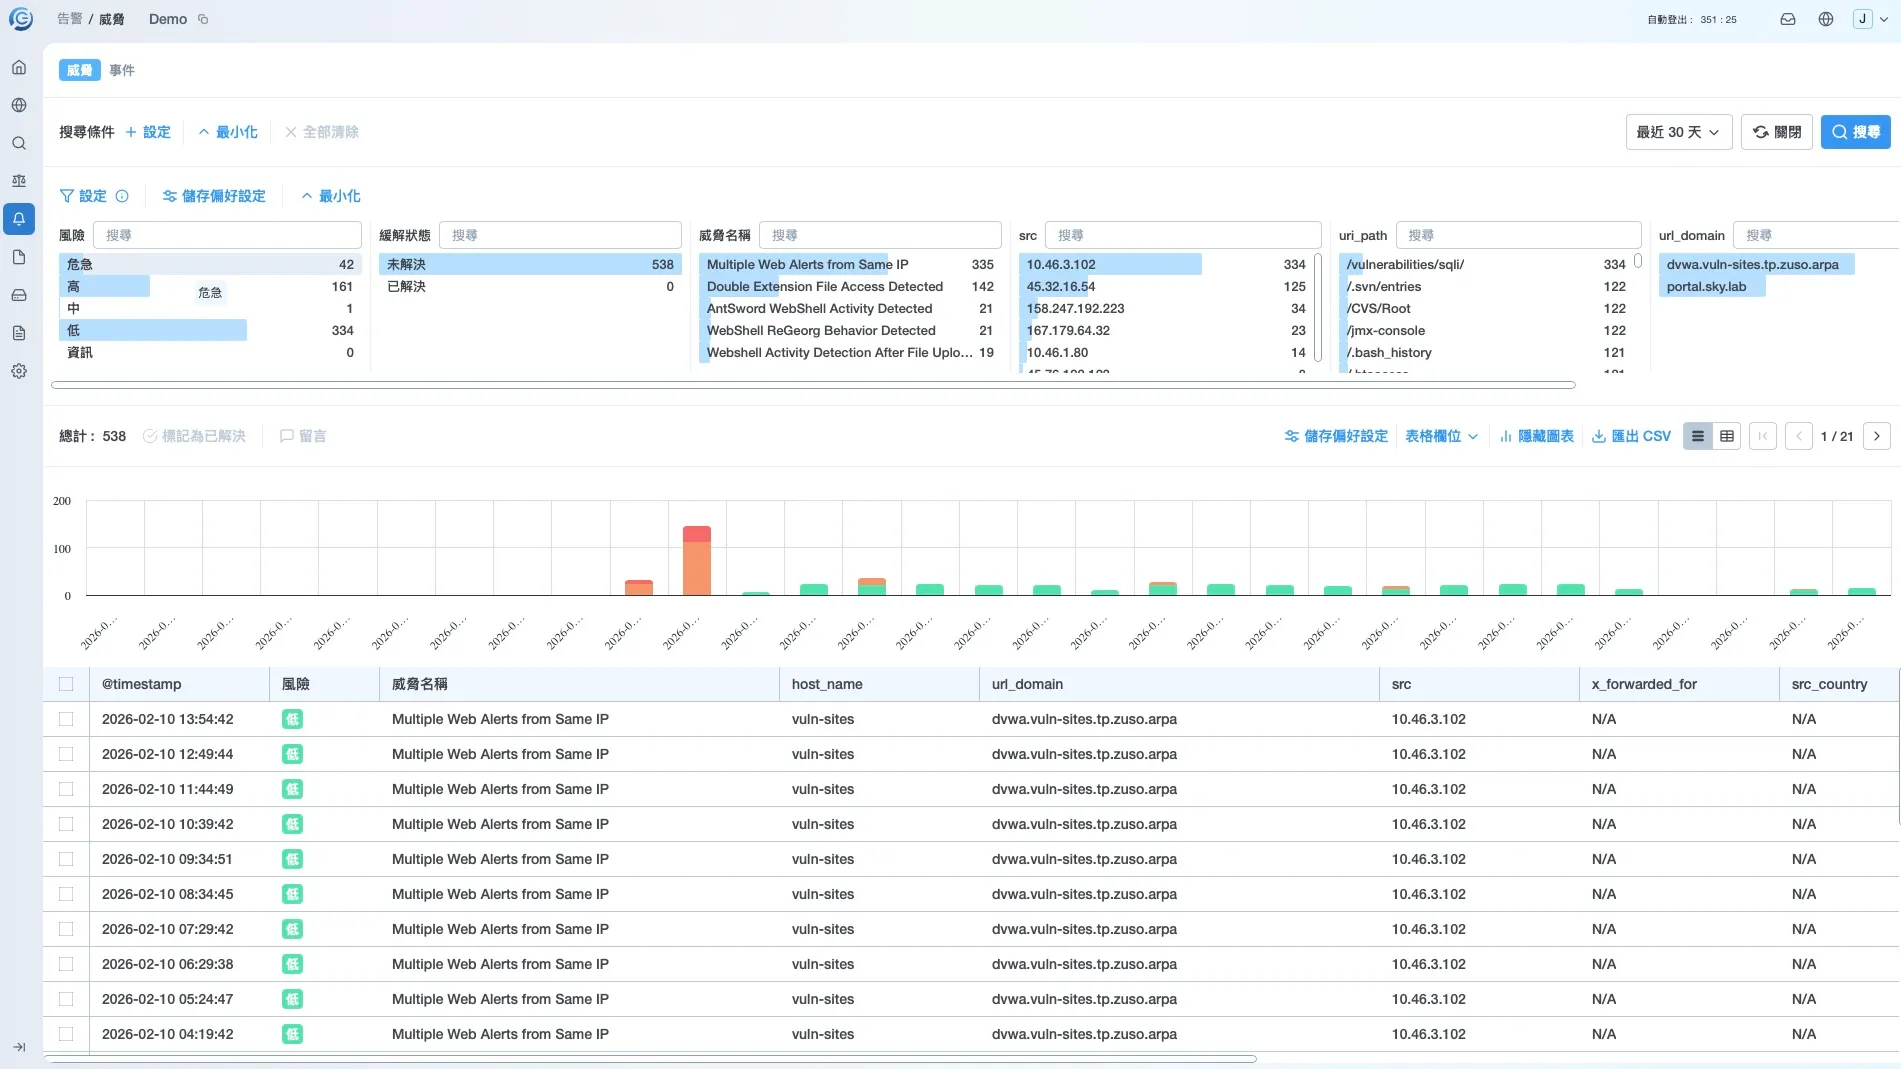Filter by Double Extension File Access Detected

click(850, 286)
